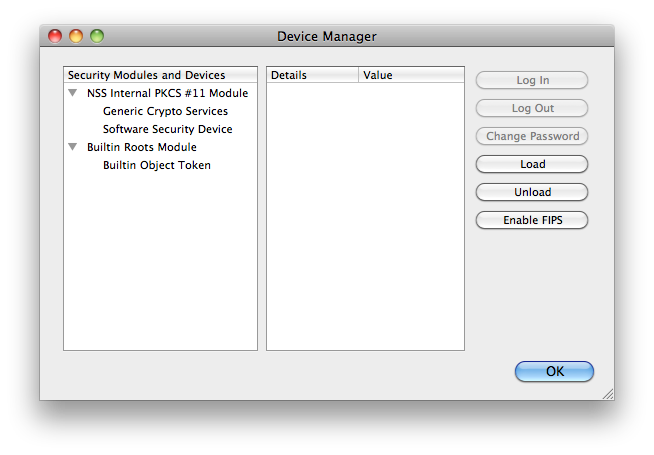Select Builtin Roots Module
The image size is (654, 455).
click(x=141, y=147)
